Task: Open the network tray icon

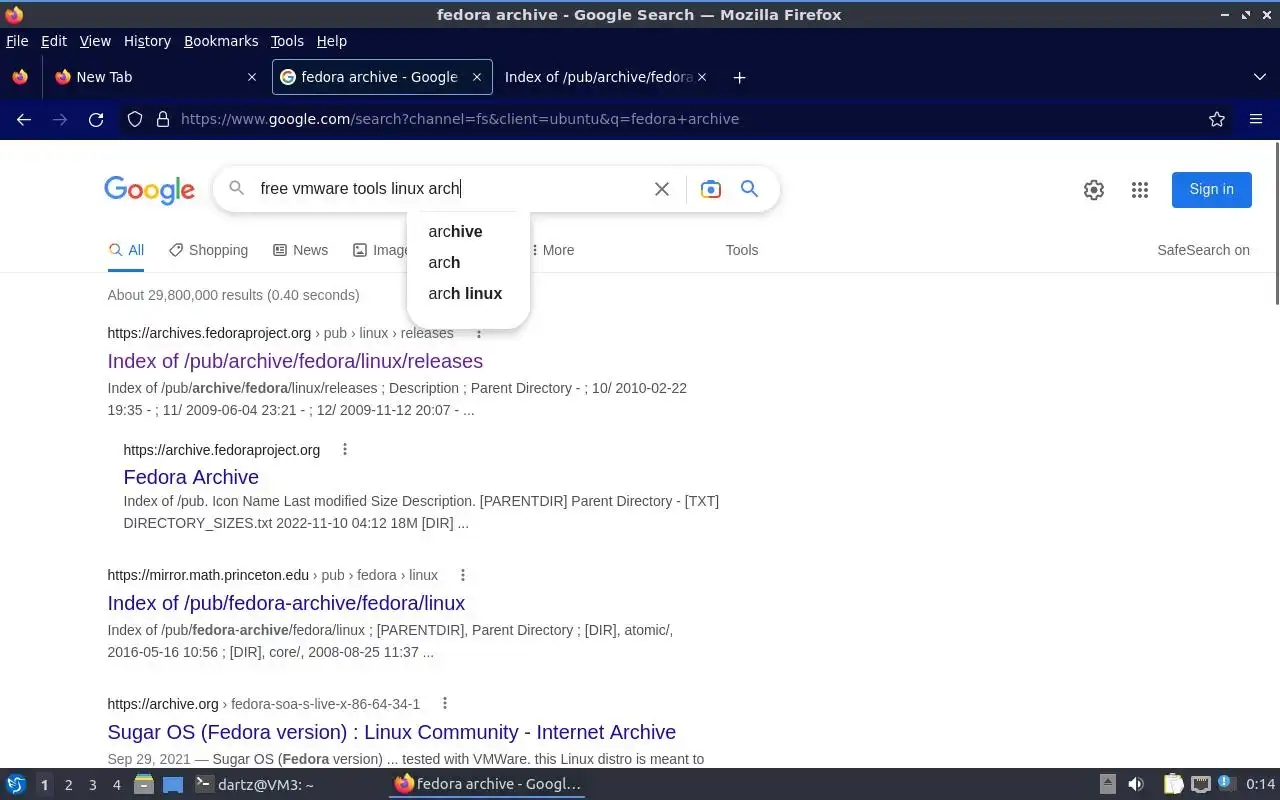Action: point(1201,785)
